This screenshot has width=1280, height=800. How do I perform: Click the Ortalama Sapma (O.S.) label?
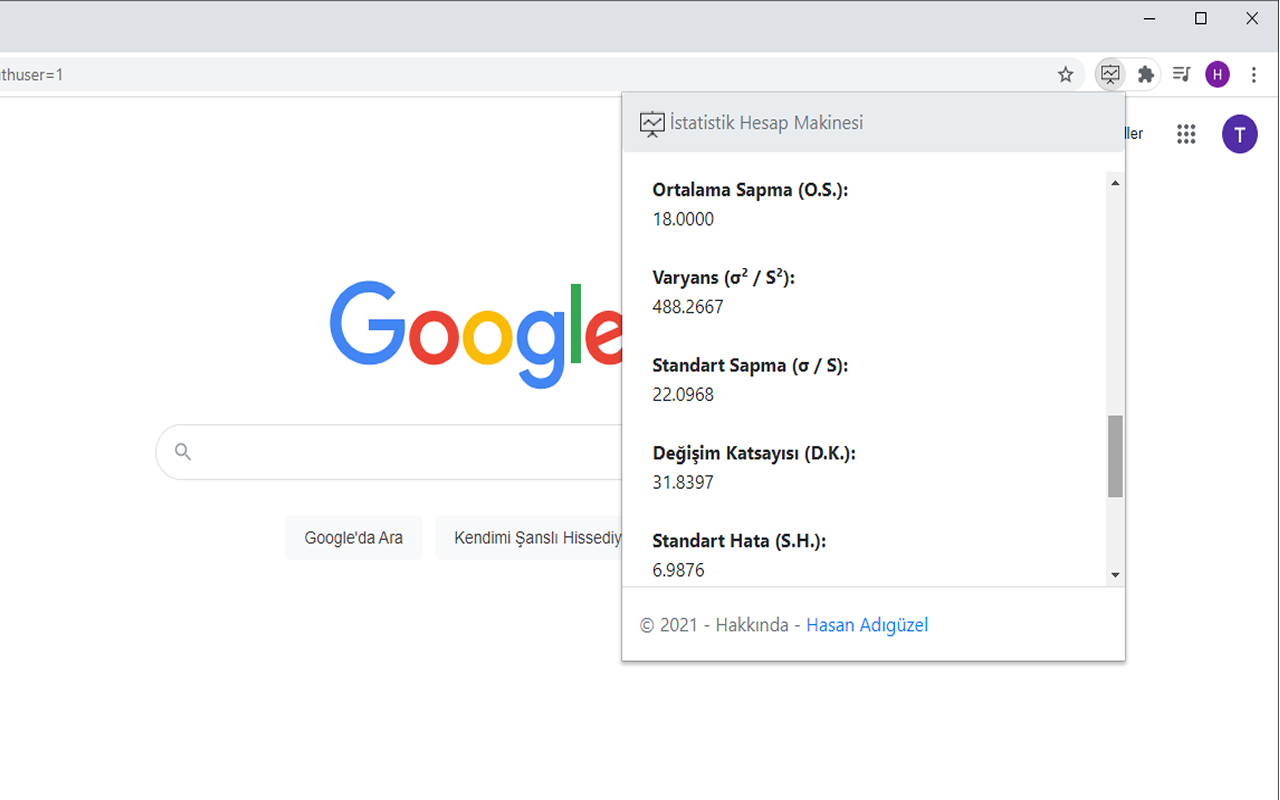click(750, 190)
